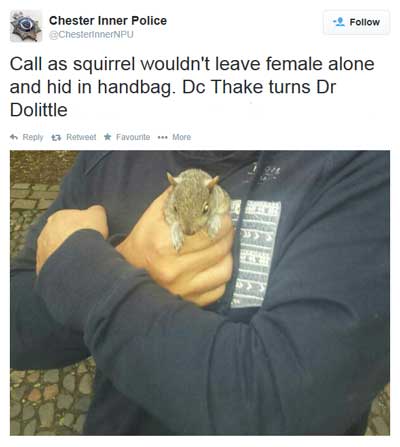Click the retweet arrows icon
Screen dimensions: 400x447
(x=56, y=137)
